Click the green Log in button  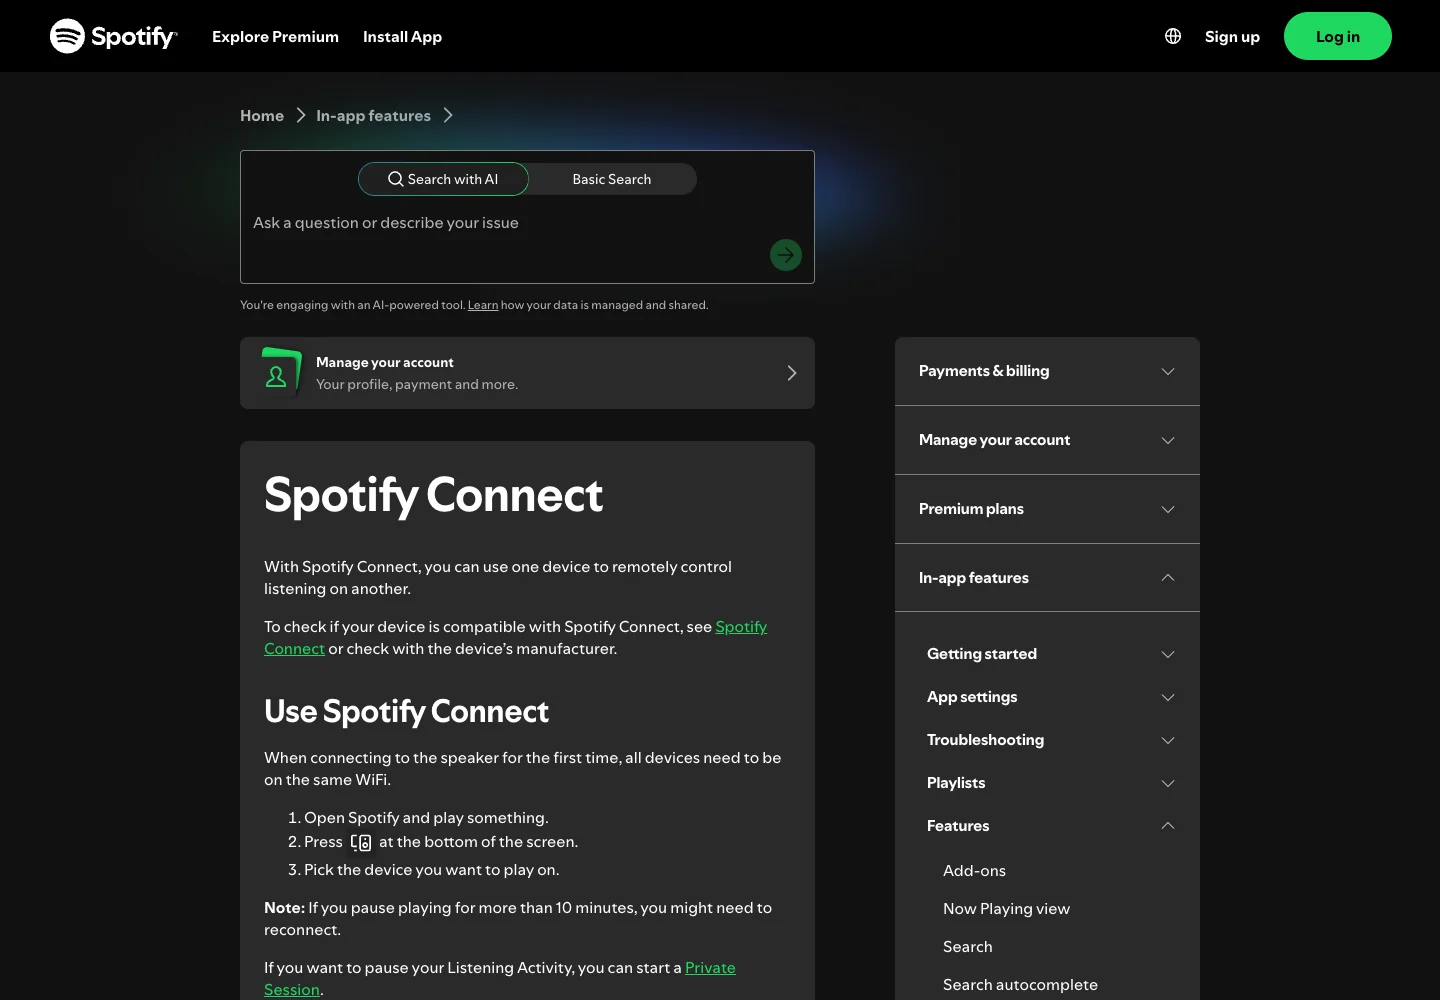point(1338,36)
